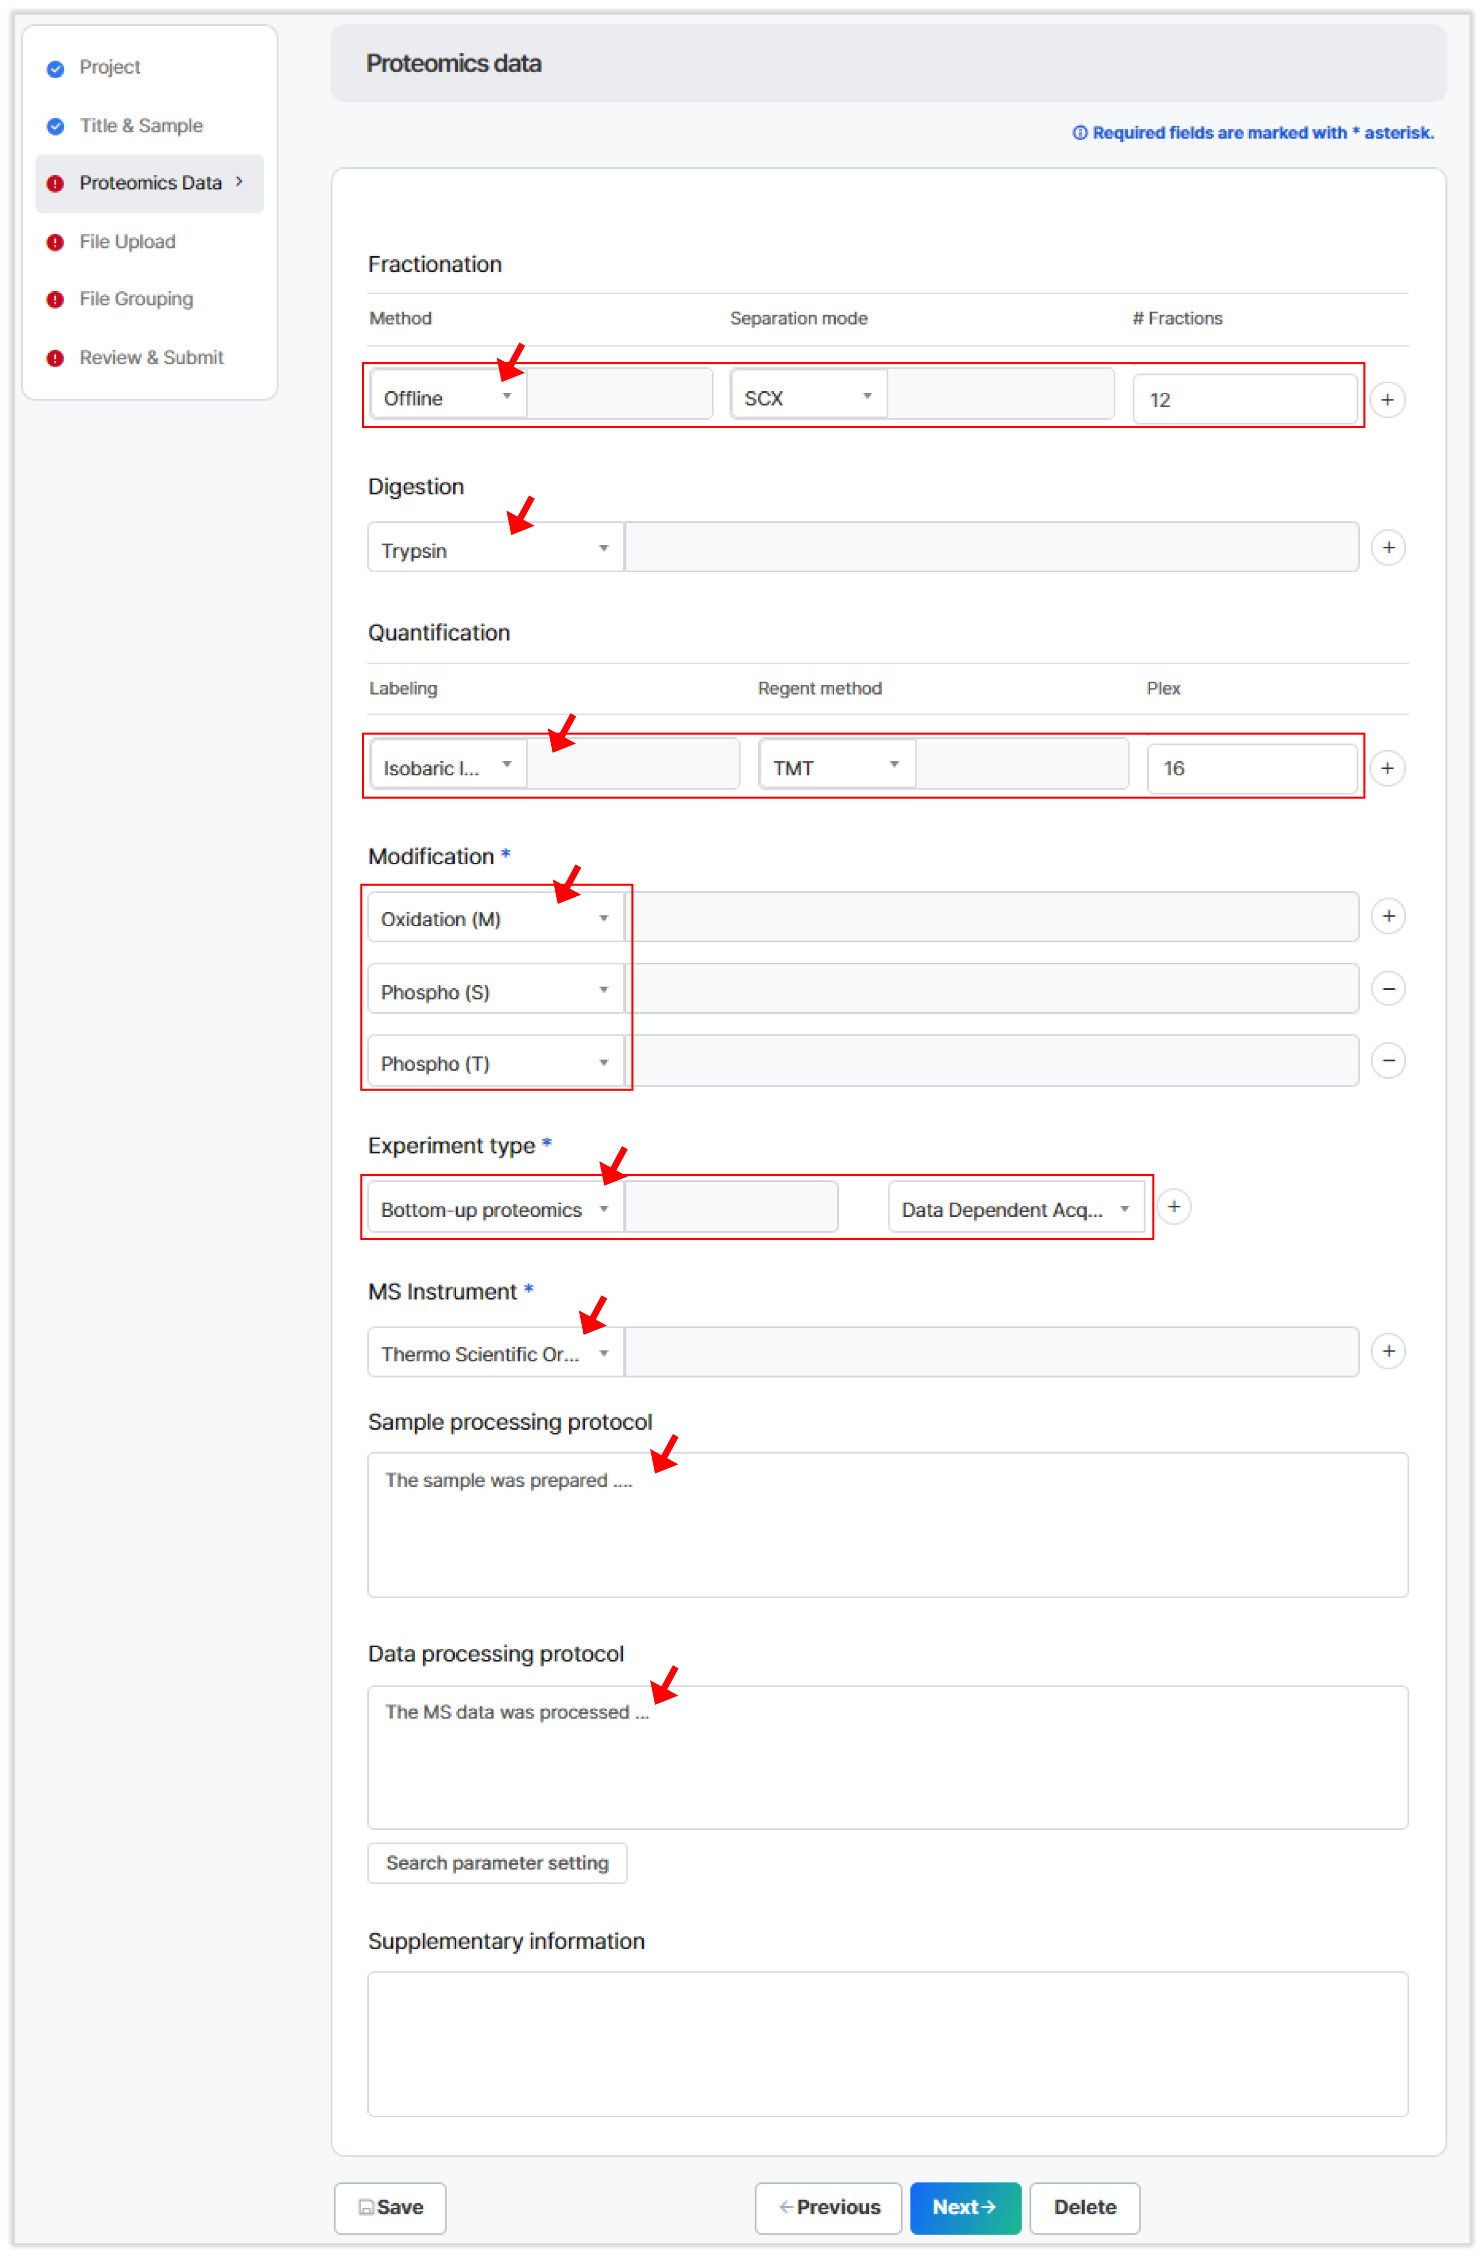This screenshot has height=2257, width=1484.
Task: Select File Grouping in the sidebar
Action: [135, 299]
